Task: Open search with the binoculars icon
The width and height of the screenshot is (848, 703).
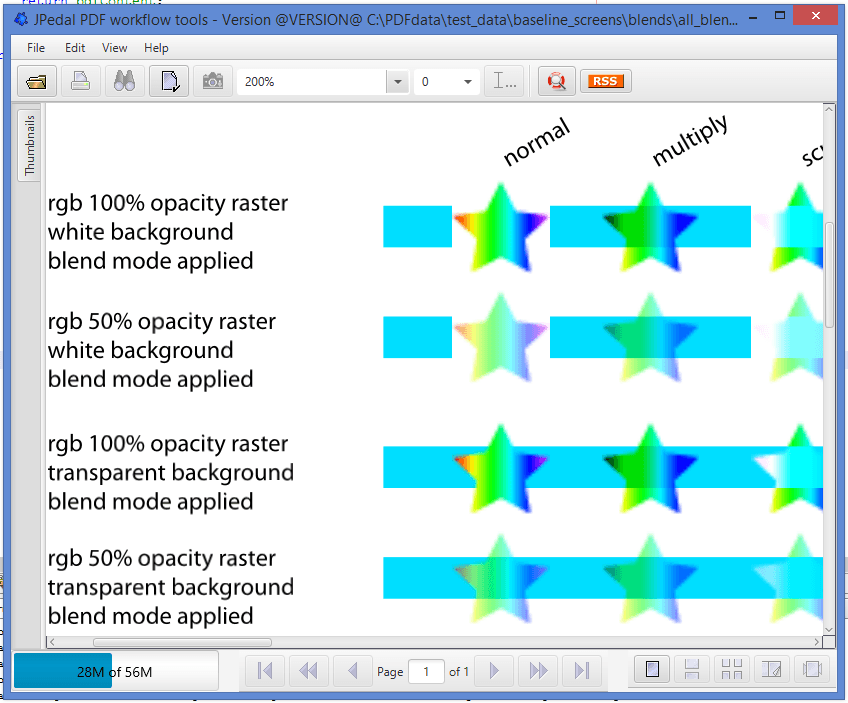Action: (125, 82)
